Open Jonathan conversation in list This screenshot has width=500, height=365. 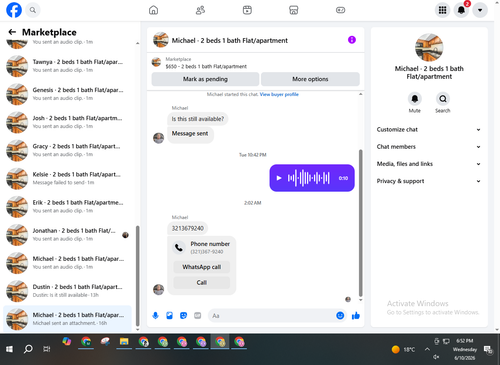pos(67,235)
